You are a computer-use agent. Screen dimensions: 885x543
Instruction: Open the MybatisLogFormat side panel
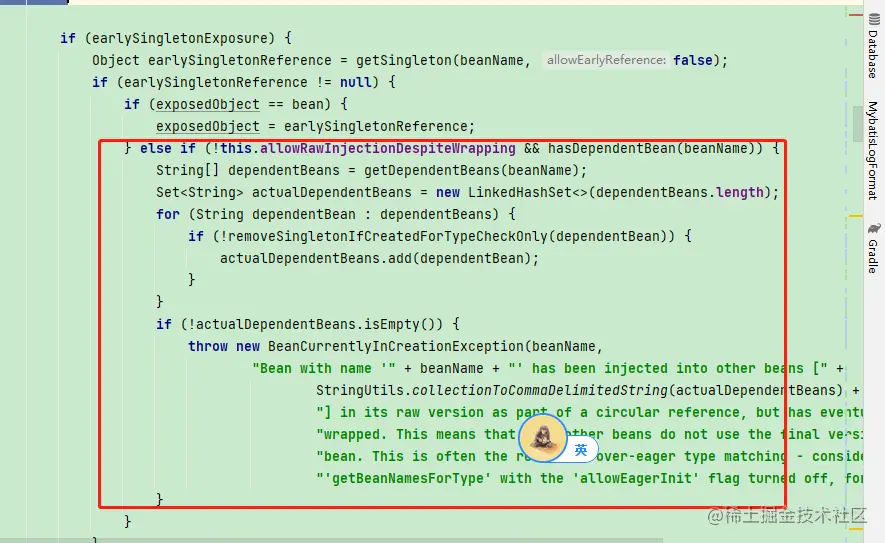(x=874, y=151)
